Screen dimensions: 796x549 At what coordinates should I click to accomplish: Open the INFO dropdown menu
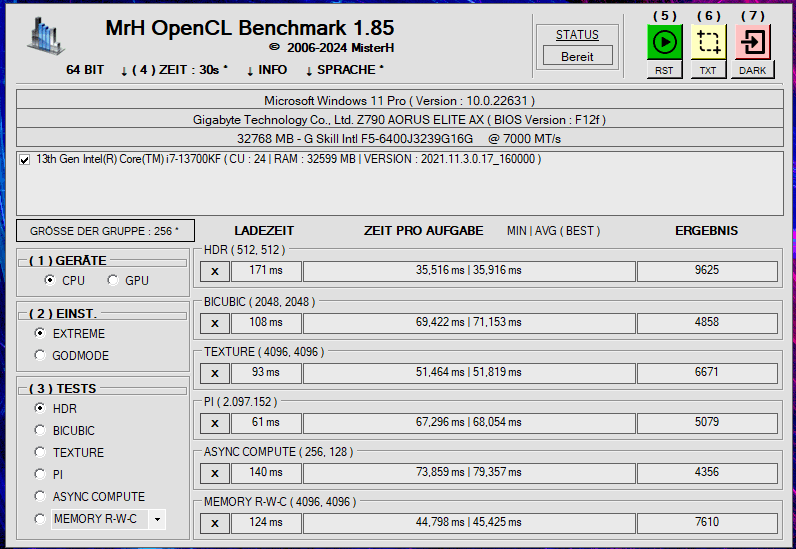[x=267, y=70]
